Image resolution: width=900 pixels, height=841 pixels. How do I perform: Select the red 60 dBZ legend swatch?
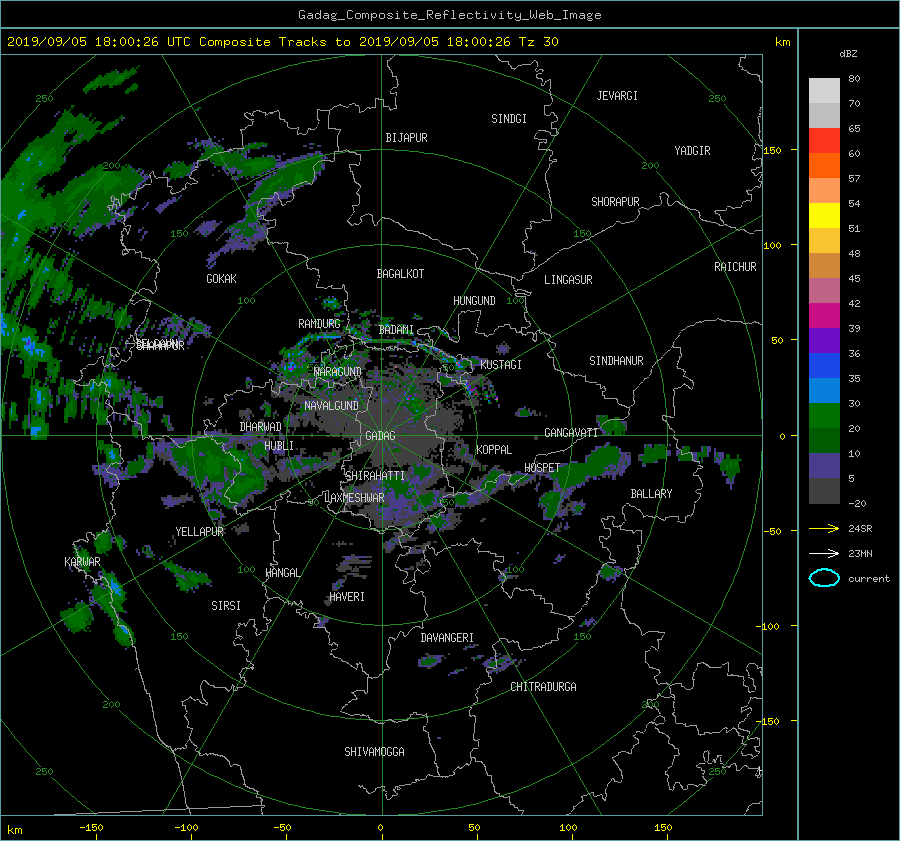[824, 140]
